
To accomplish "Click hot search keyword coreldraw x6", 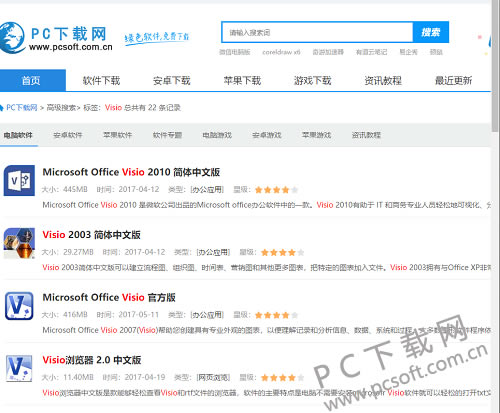I will pos(281,52).
